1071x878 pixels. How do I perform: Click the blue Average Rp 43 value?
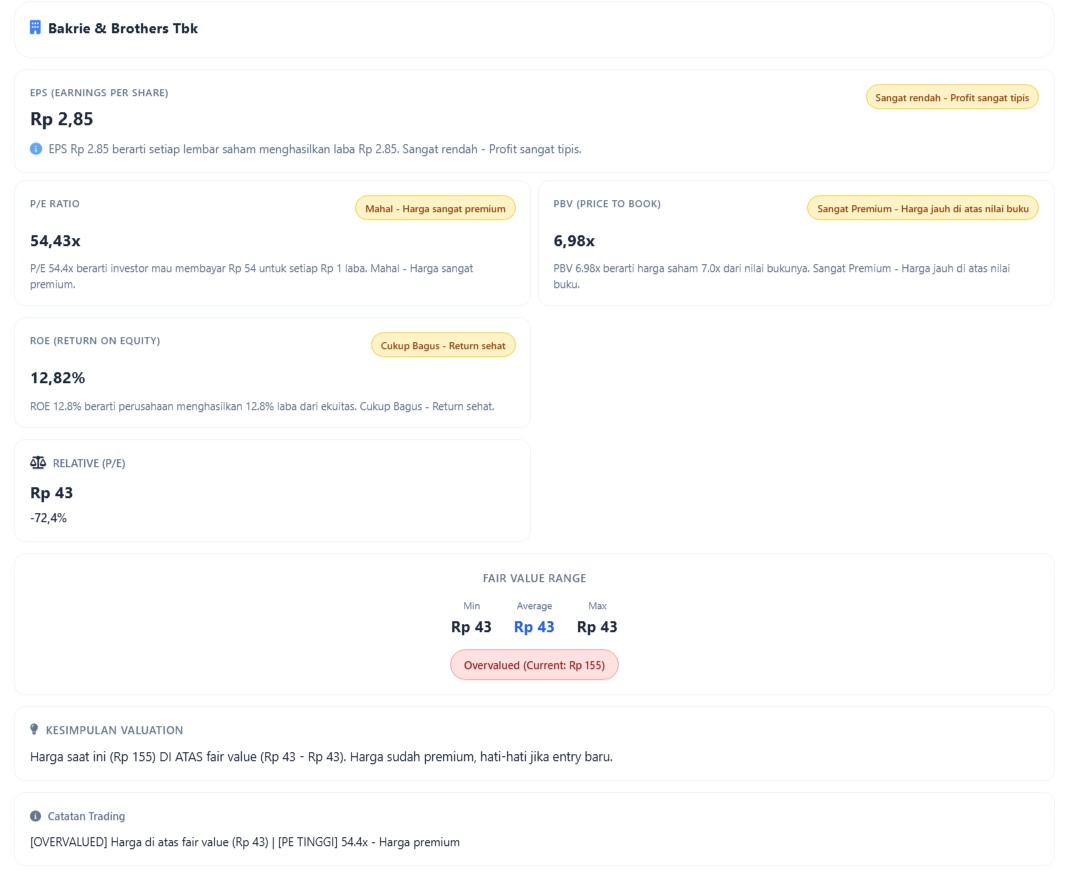coord(534,627)
